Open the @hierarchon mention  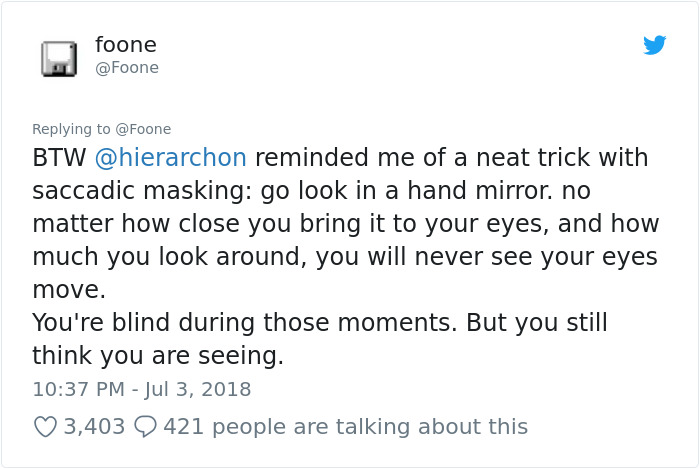[170, 158]
